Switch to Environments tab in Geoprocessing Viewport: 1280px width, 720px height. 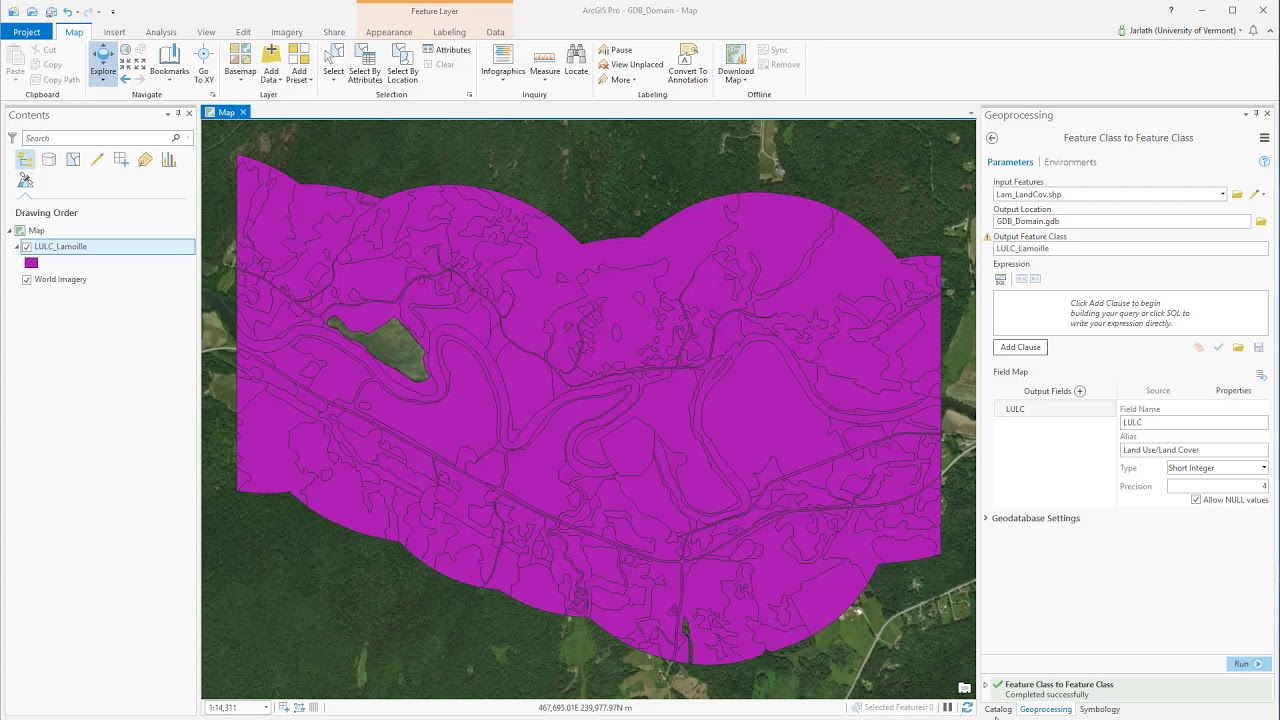point(1070,162)
